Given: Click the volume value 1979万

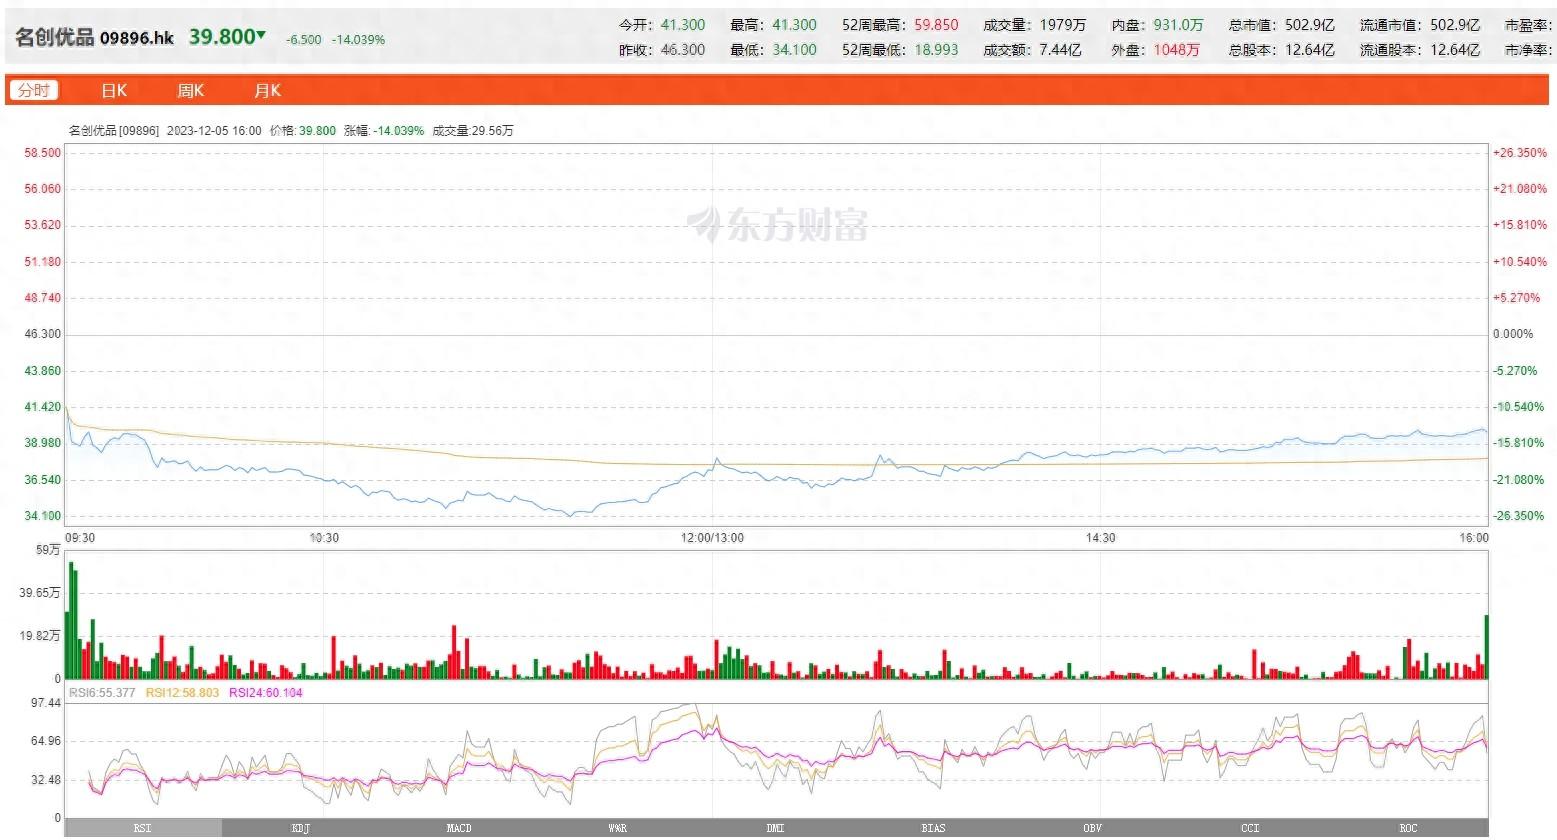Looking at the screenshot, I should click(x=1062, y=25).
